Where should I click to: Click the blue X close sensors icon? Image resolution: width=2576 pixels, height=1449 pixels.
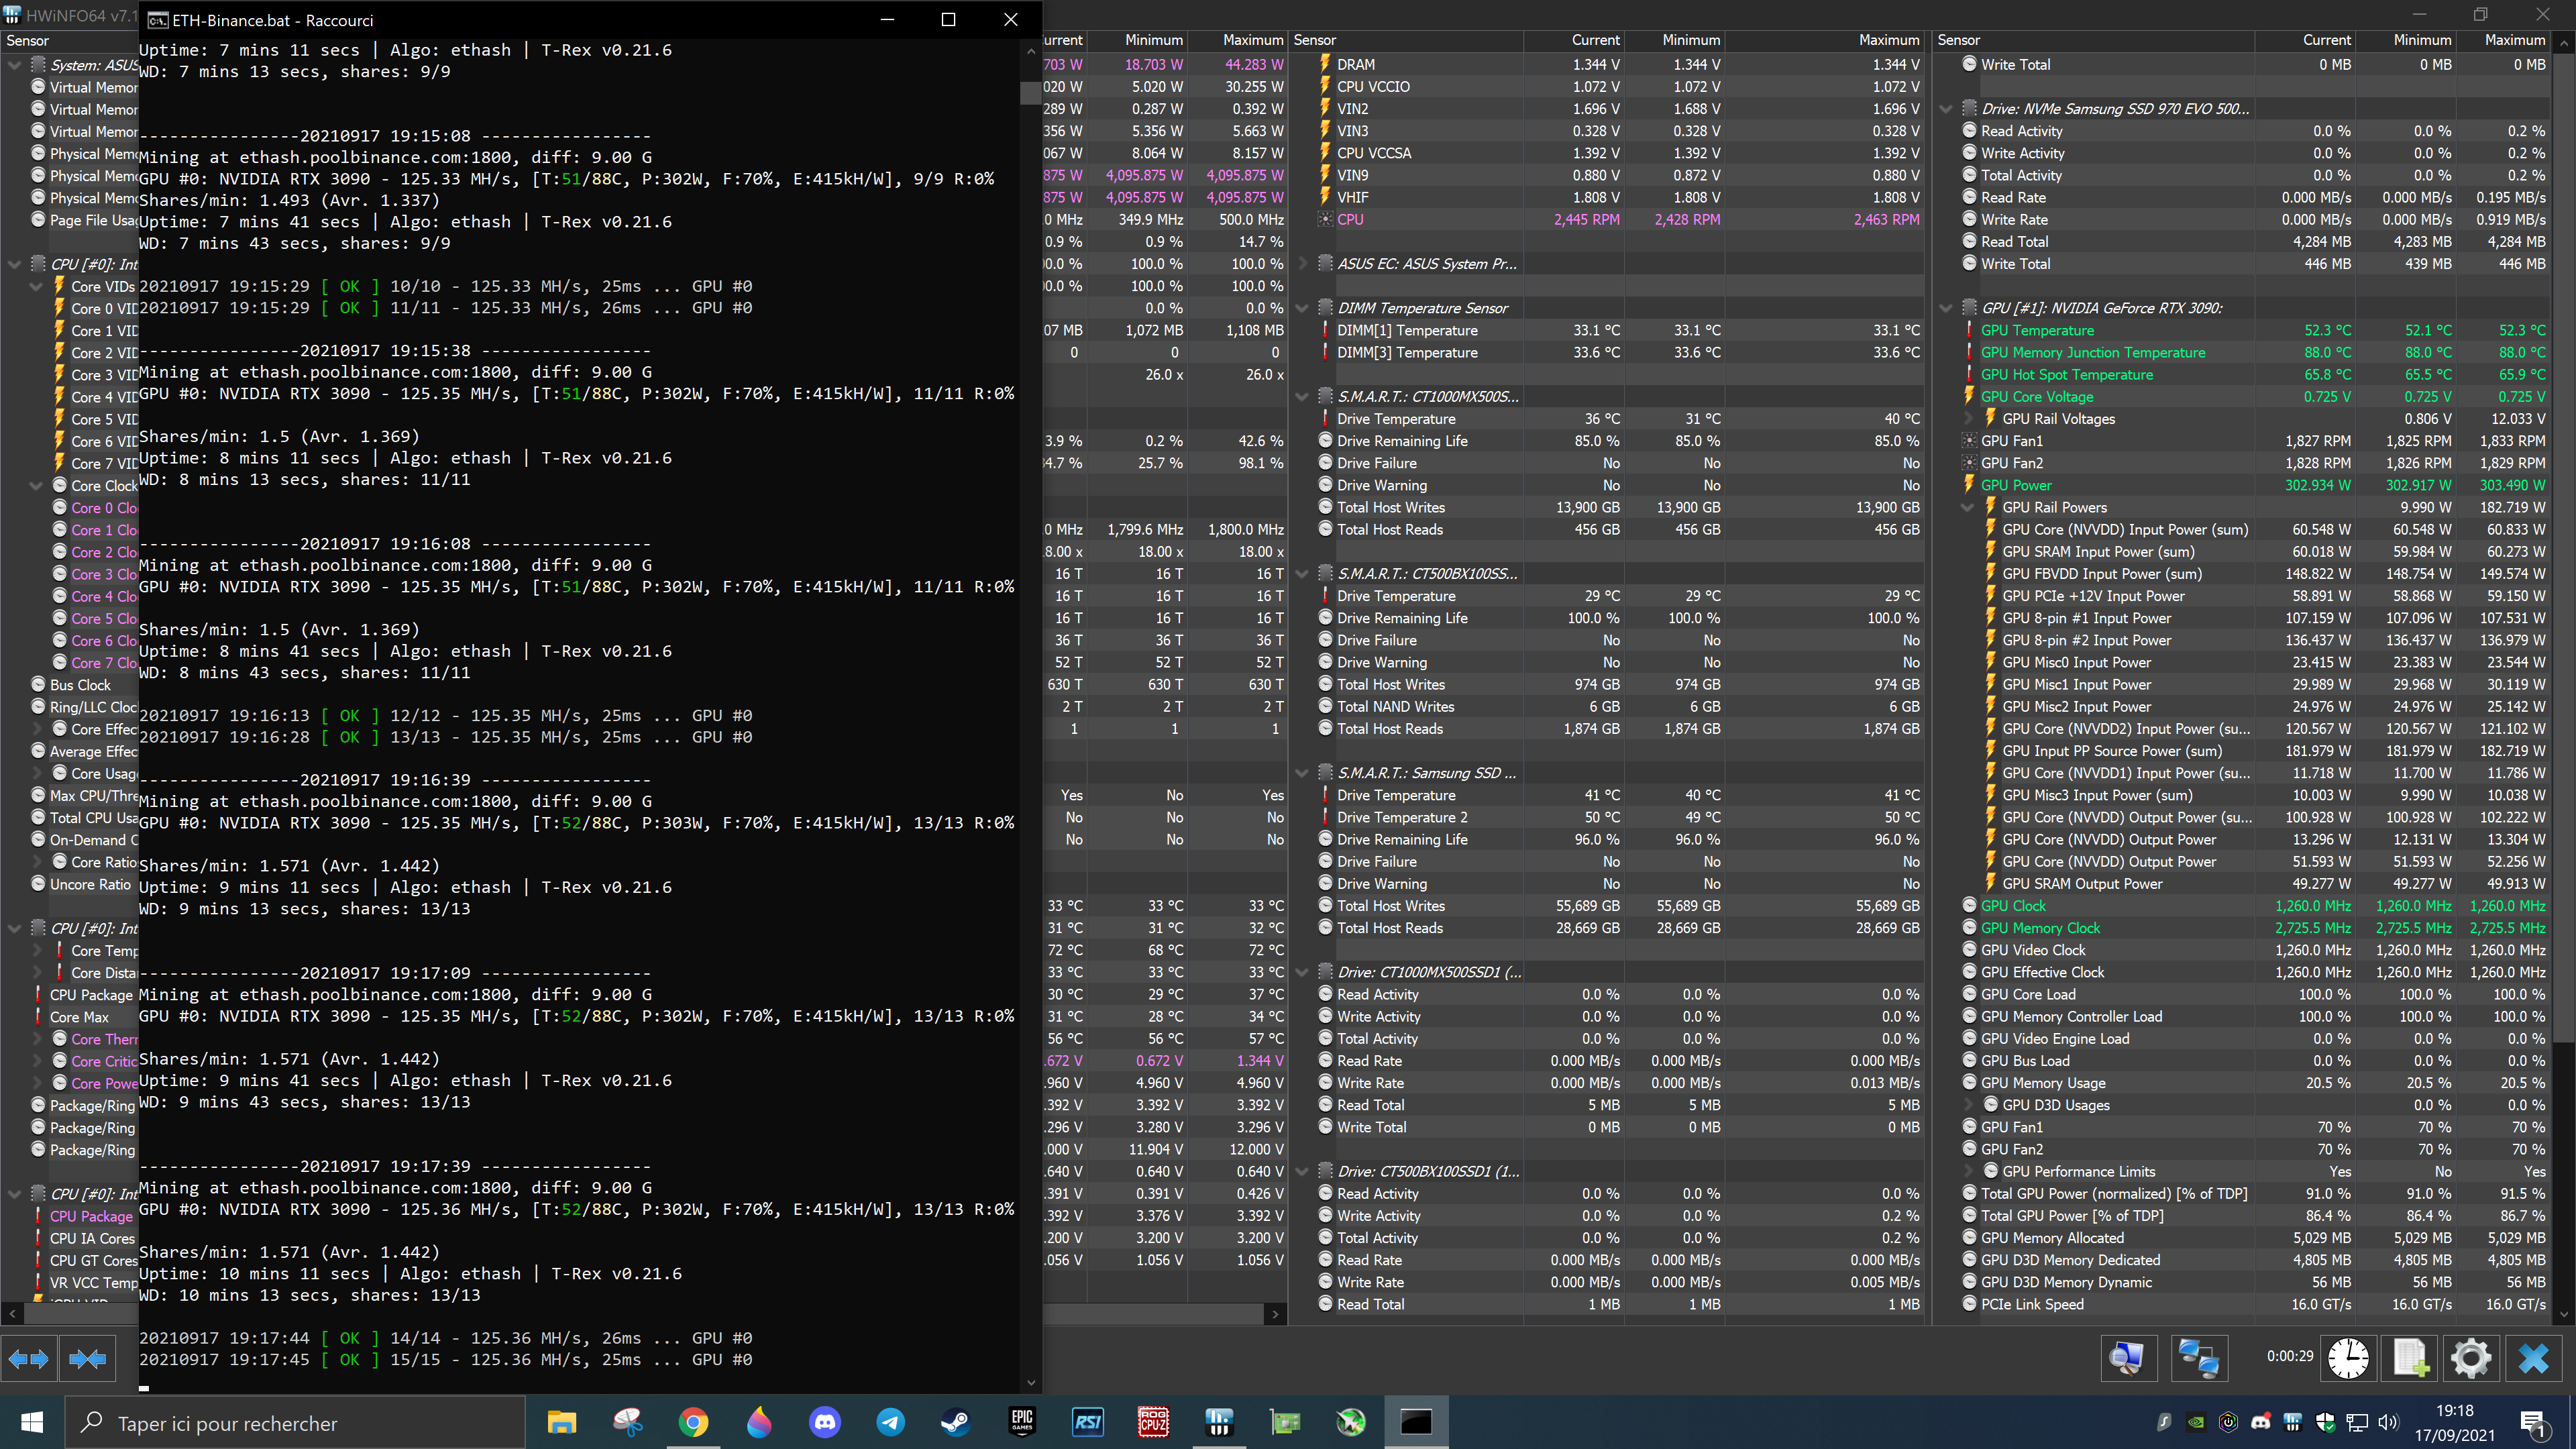(2534, 1358)
